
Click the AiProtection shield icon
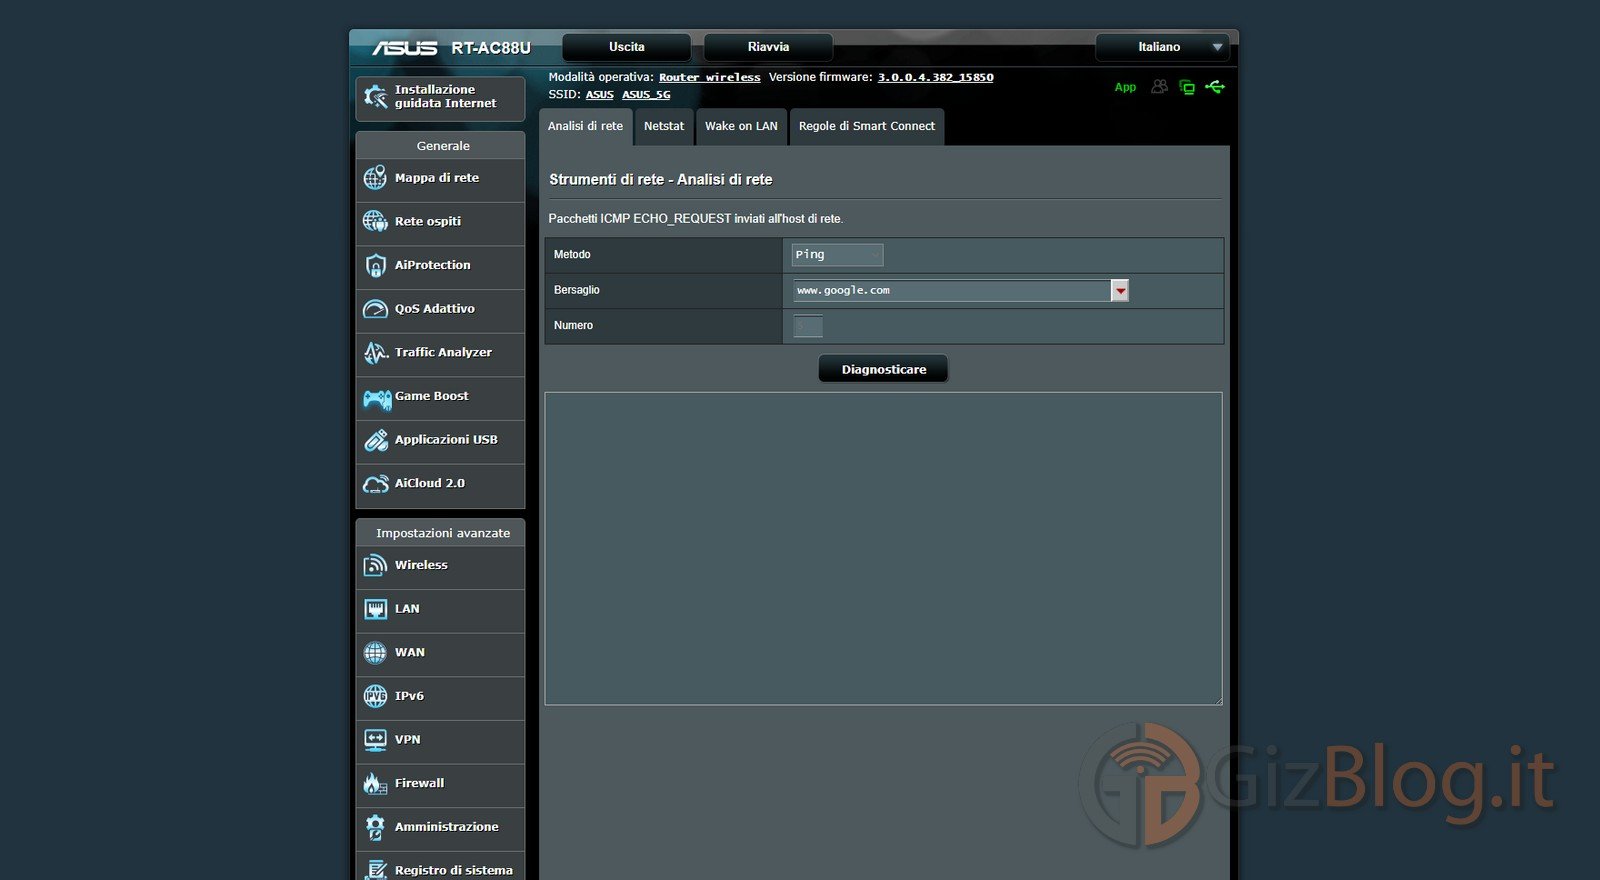pyautogui.click(x=375, y=265)
